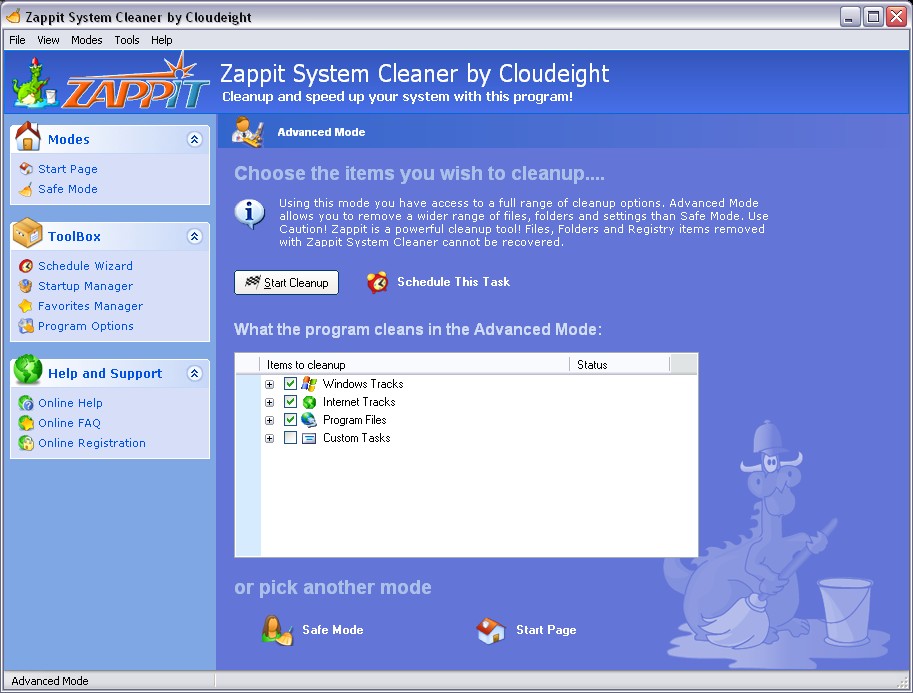
Task: Click the Advanced Mode header icon
Action: [247, 131]
